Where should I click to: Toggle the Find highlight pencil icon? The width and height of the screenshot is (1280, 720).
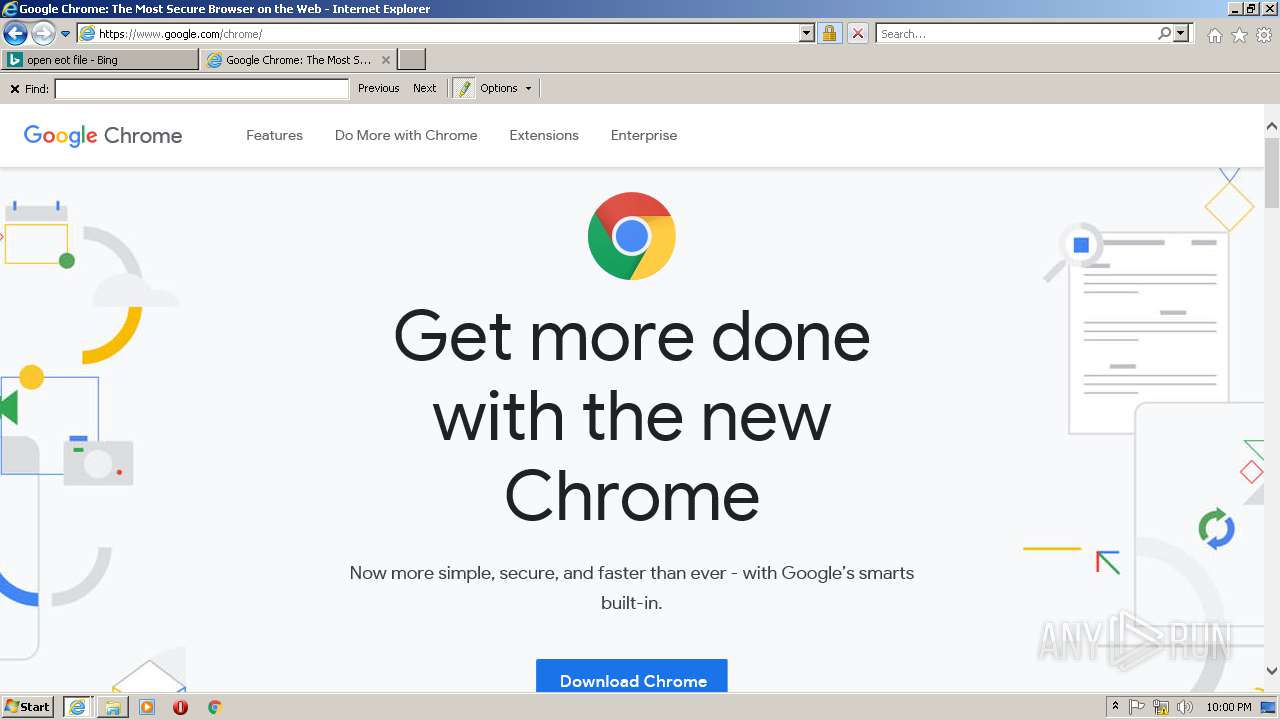(464, 88)
